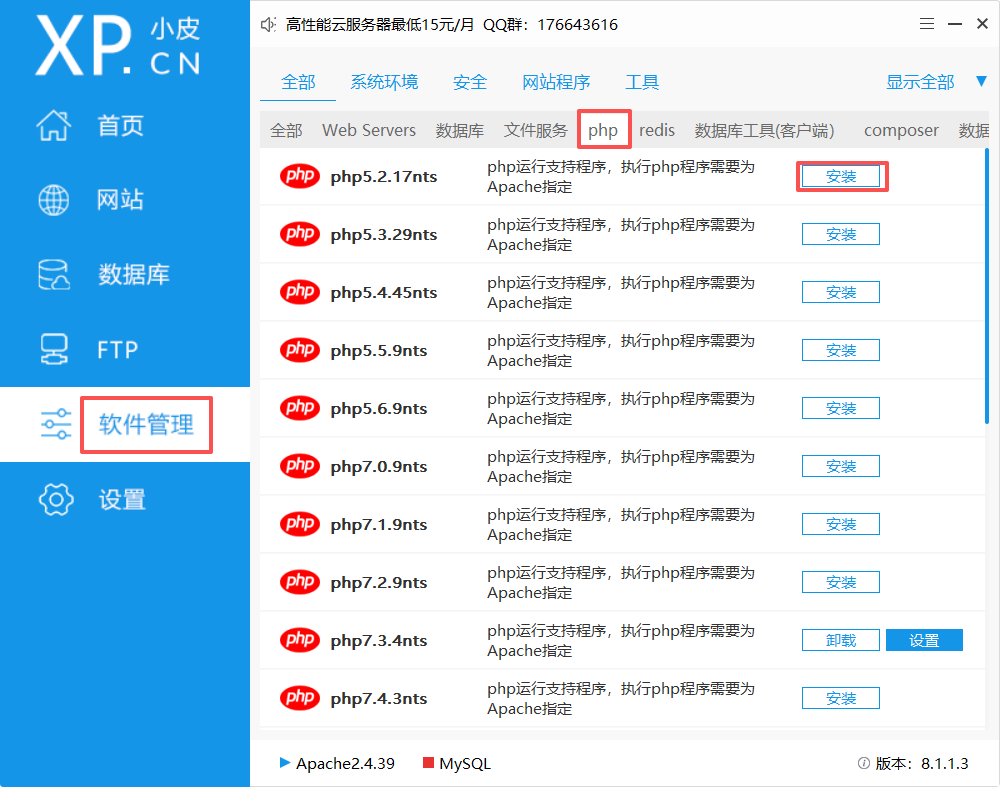The height and width of the screenshot is (787, 1000).
Task: Click the MySQL stopped red square icon
Action: [x=429, y=763]
